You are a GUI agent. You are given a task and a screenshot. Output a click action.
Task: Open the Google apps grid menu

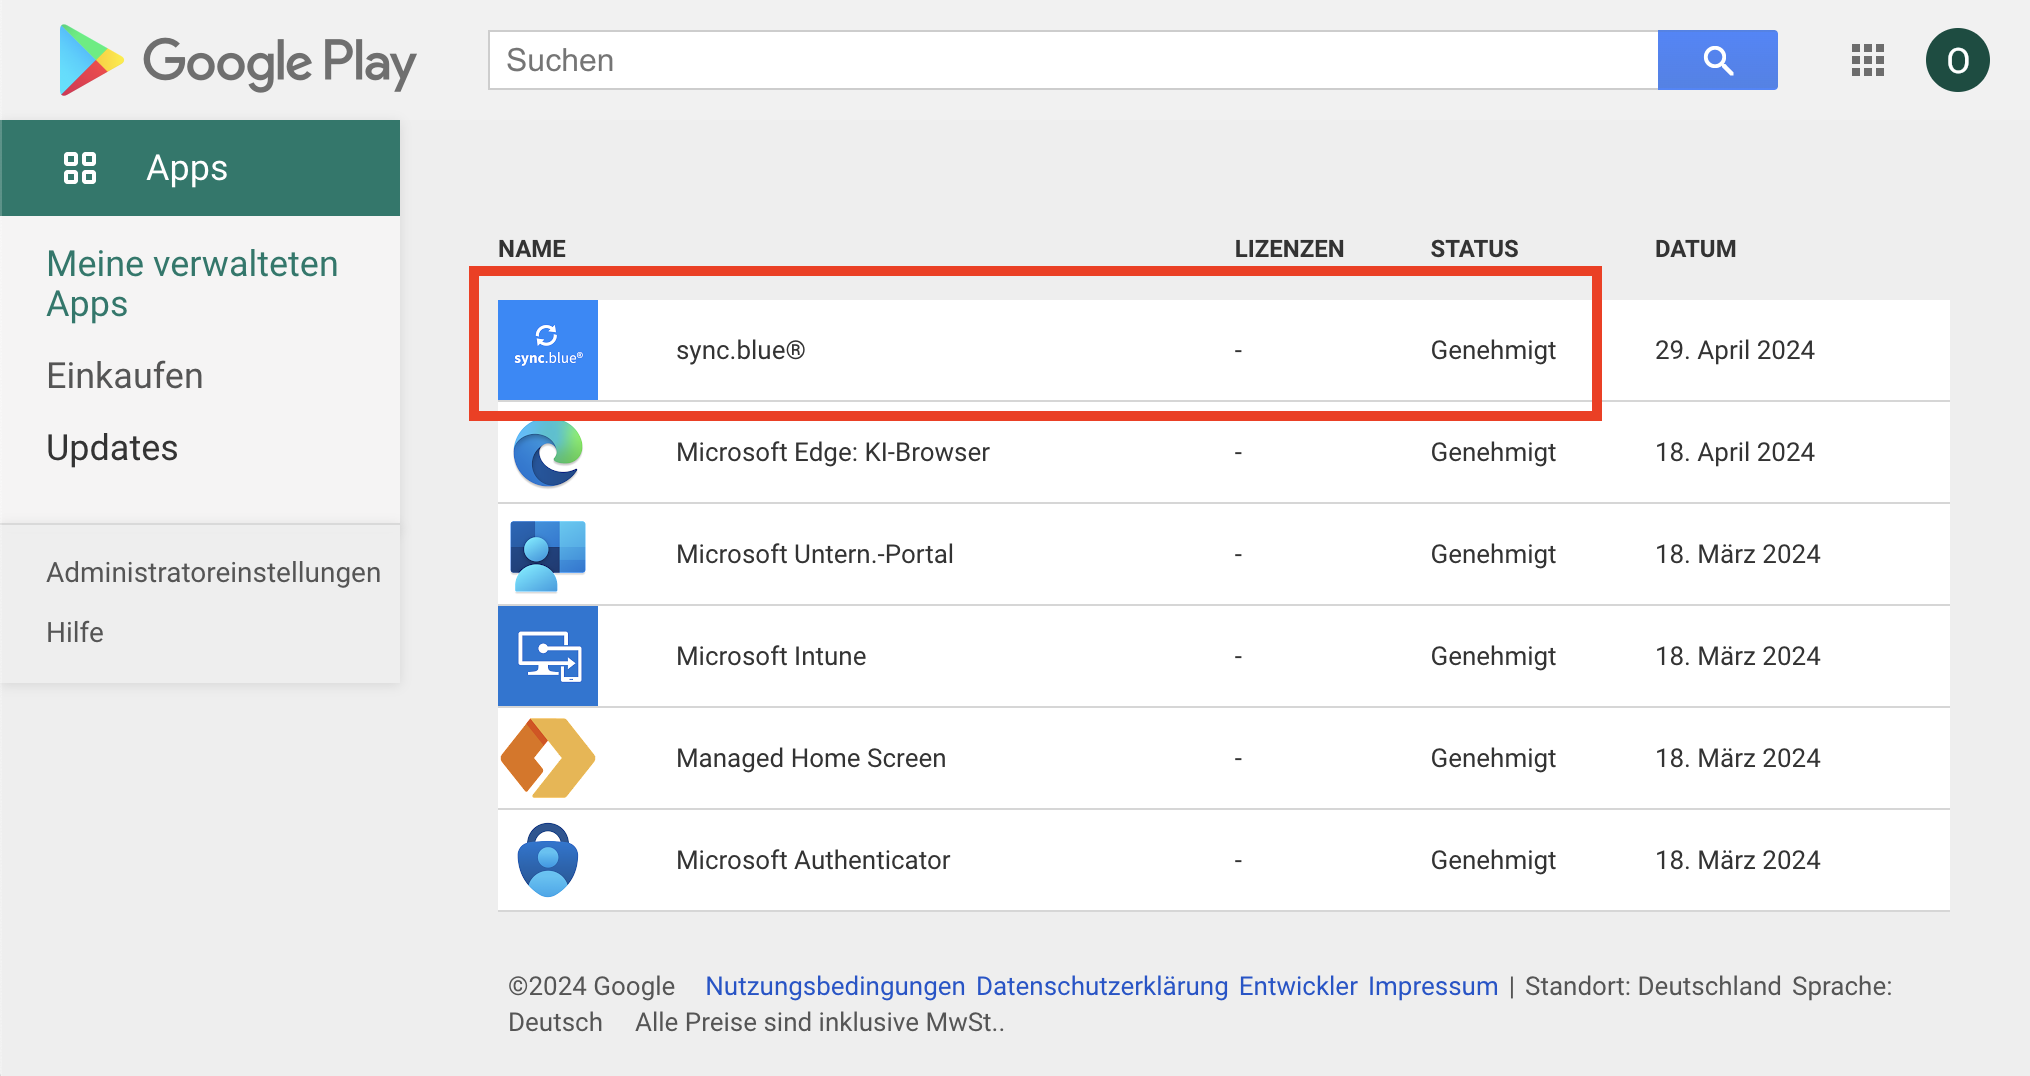(x=1867, y=60)
